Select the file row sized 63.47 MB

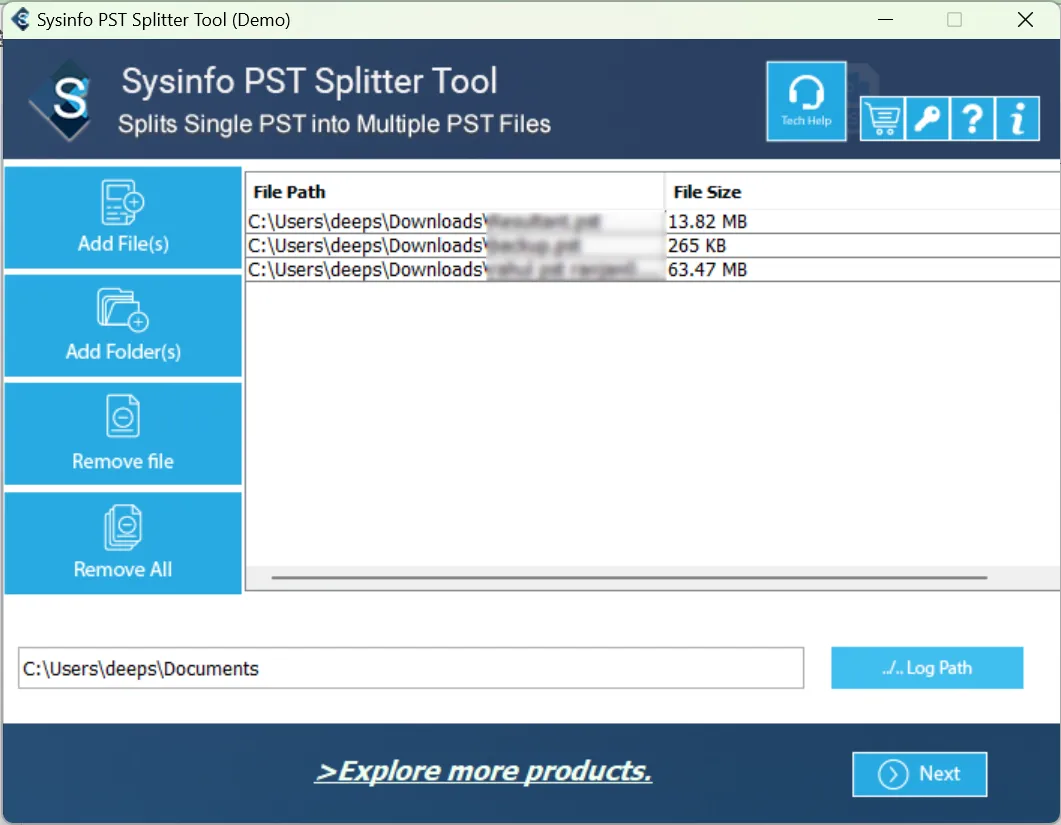[653, 269]
